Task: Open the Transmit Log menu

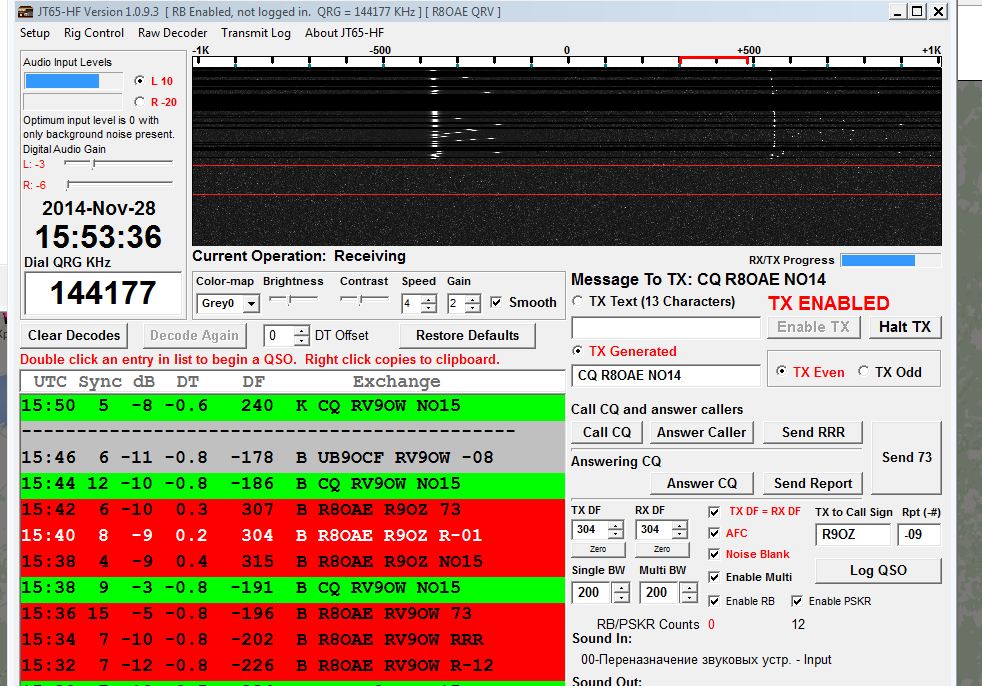Action: click(256, 33)
